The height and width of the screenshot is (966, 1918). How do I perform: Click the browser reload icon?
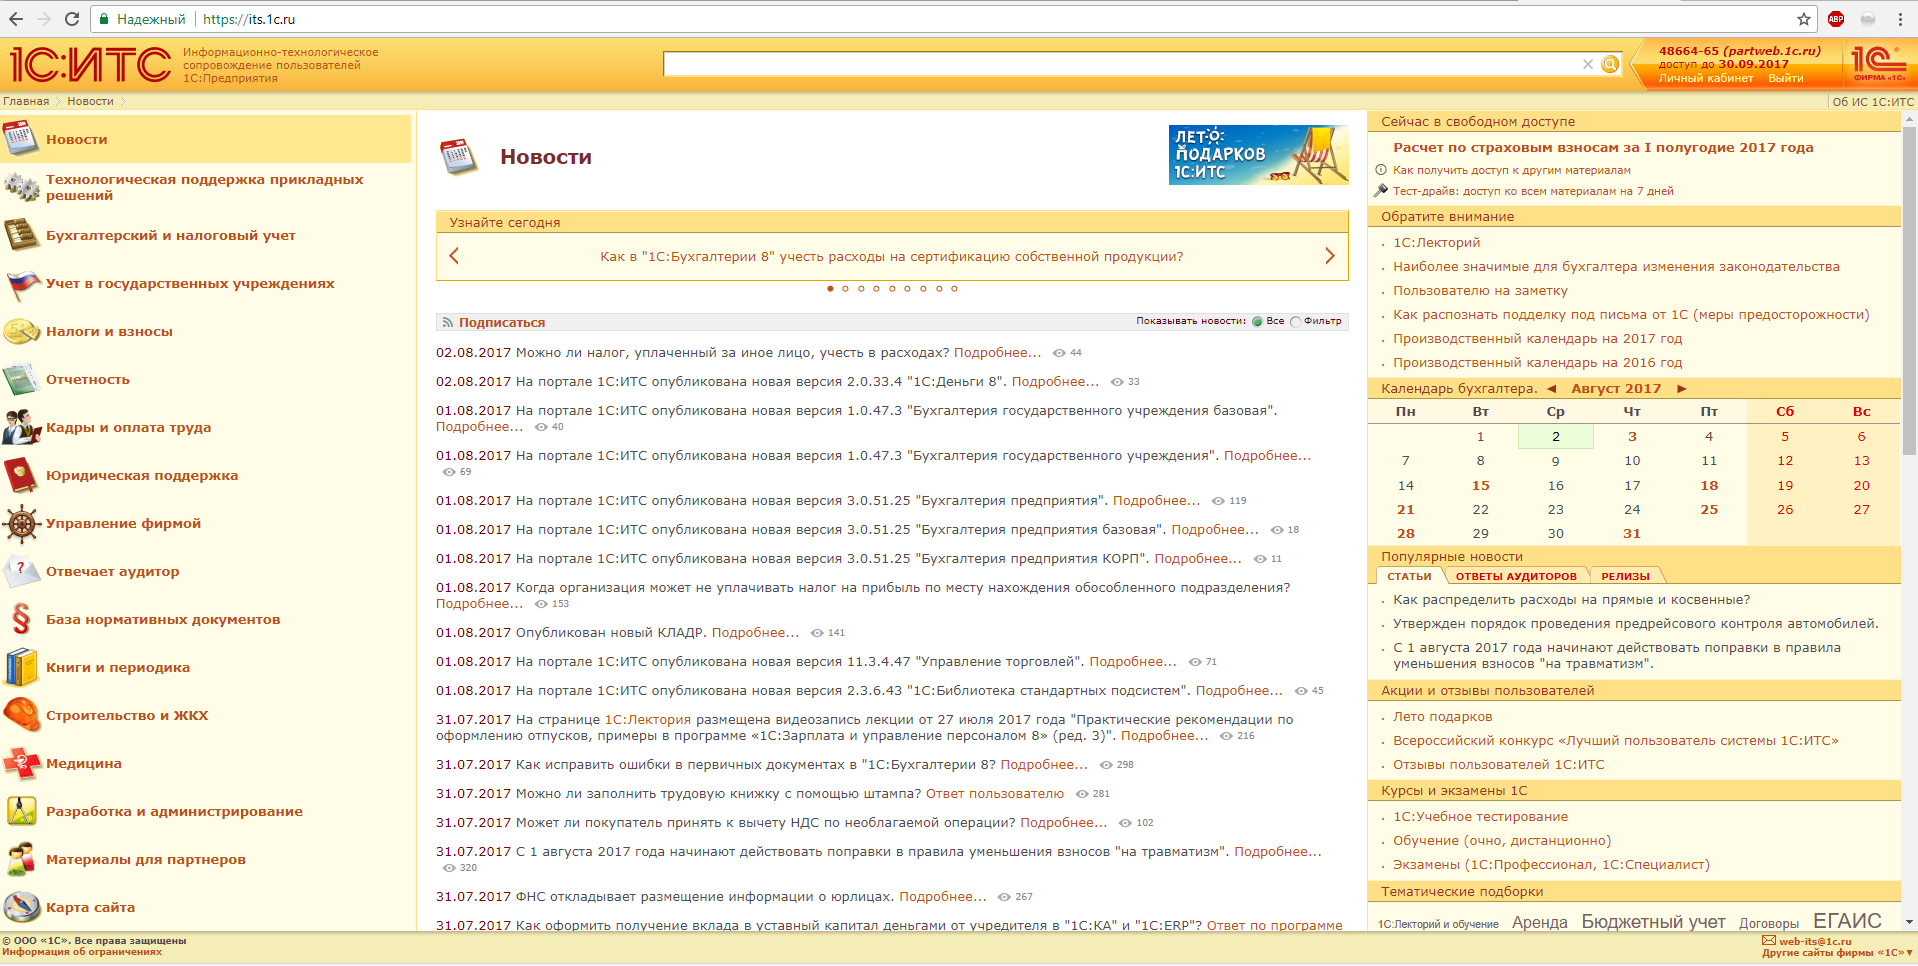click(72, 19)
